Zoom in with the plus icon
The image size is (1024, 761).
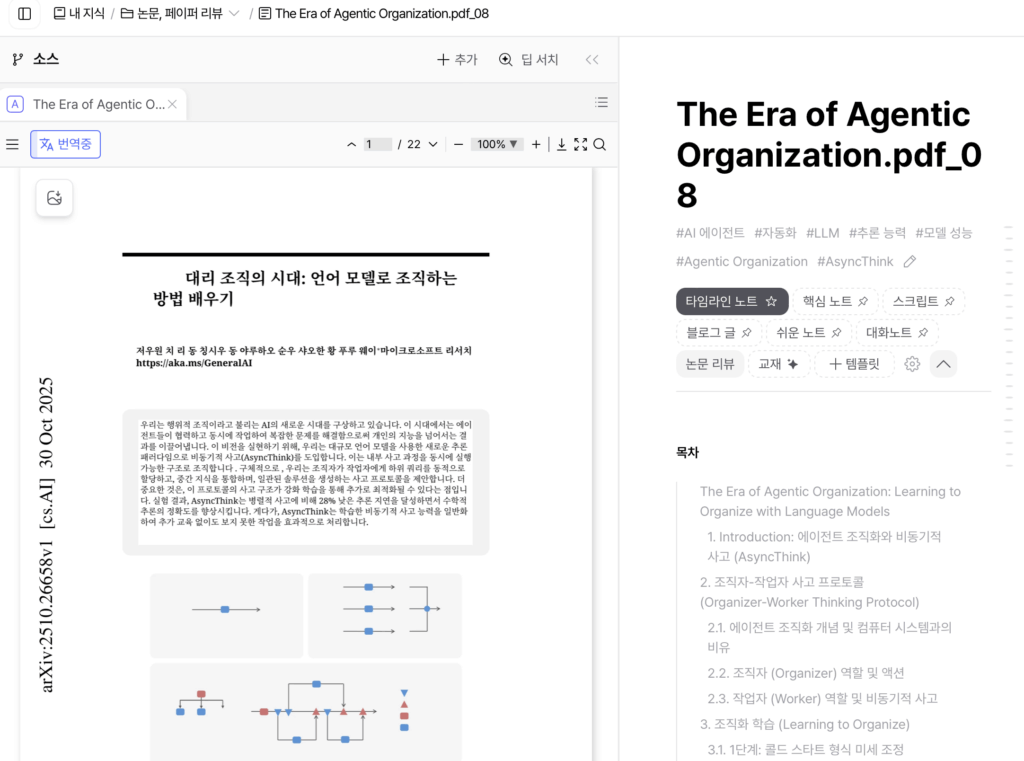click(536, 144)
